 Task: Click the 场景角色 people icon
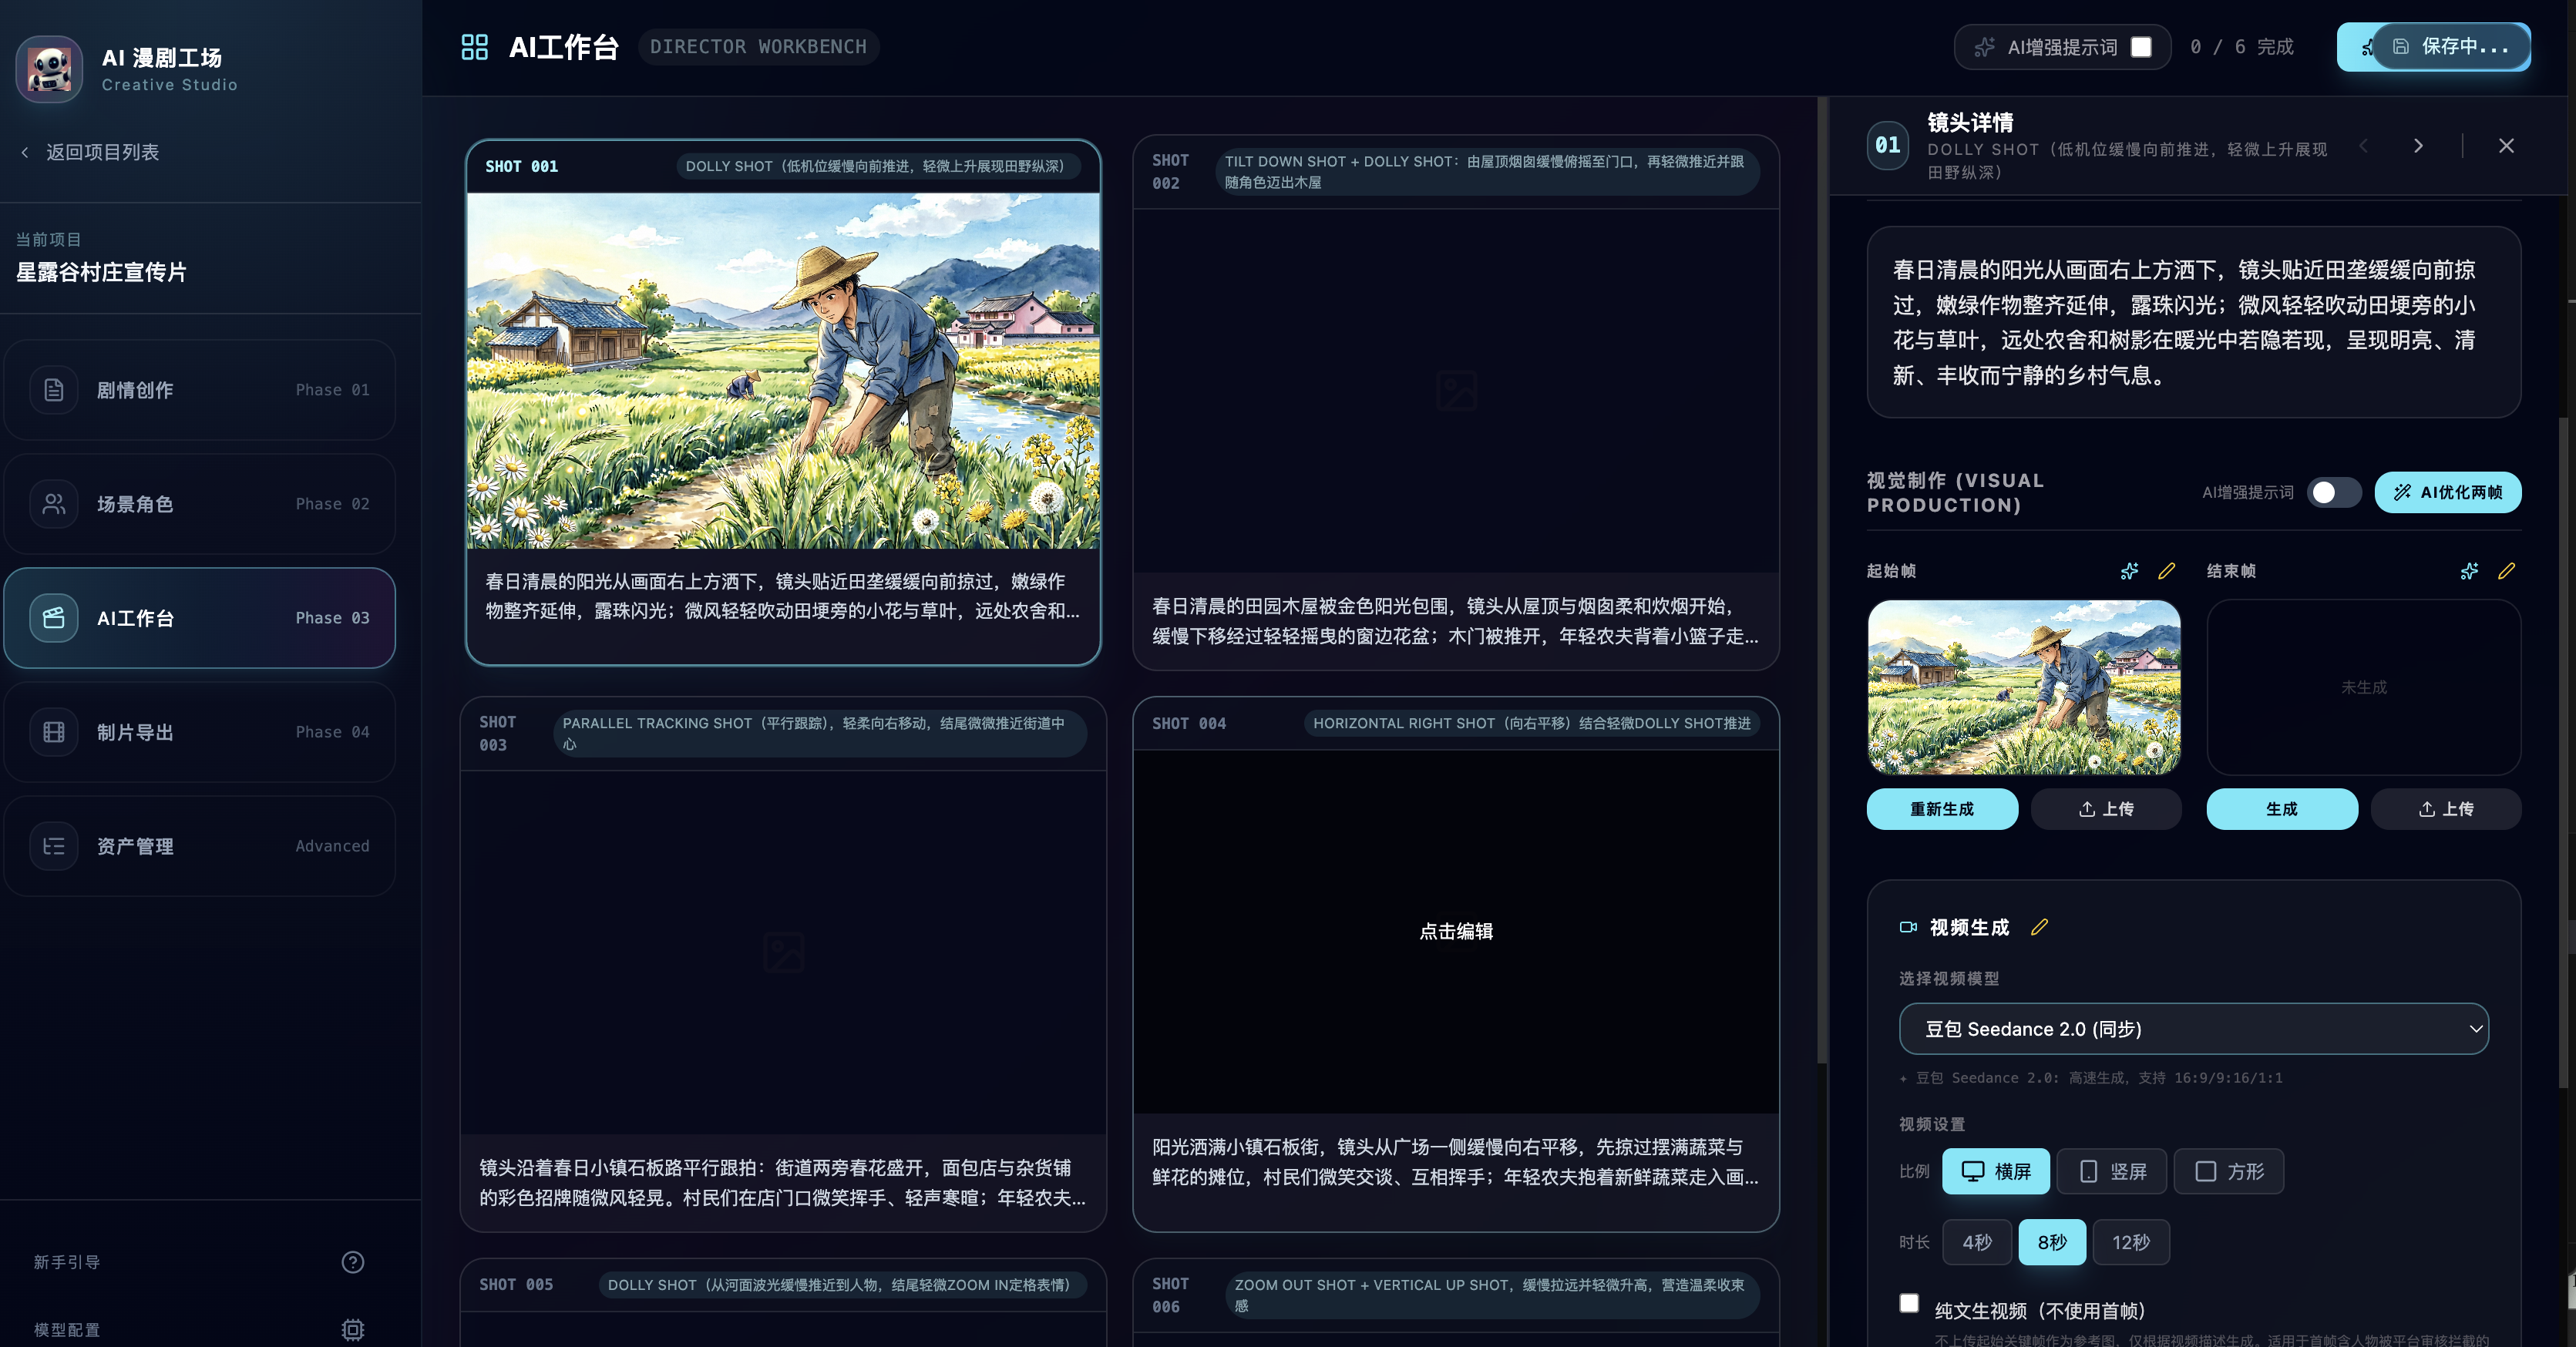pyautogui.click(x=54, y=504)
